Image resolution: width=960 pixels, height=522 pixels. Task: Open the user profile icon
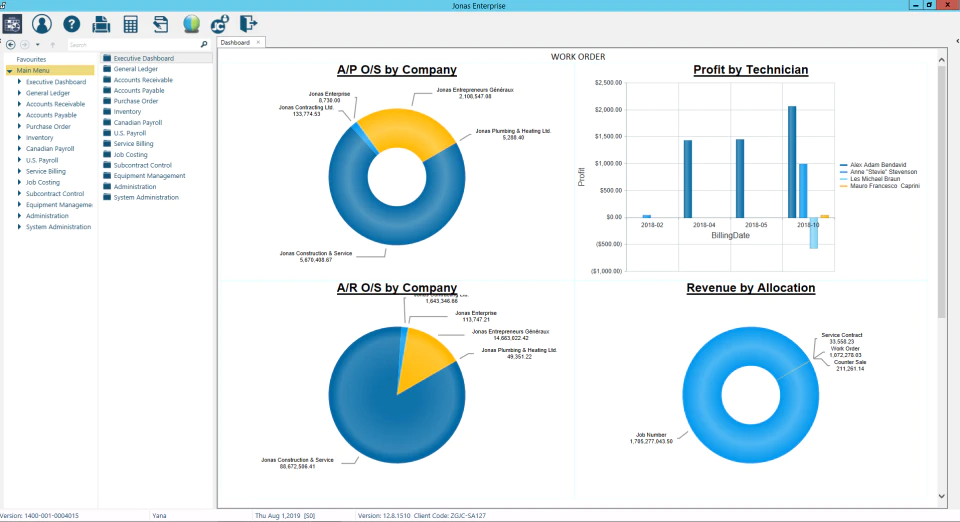click(42, 24)
